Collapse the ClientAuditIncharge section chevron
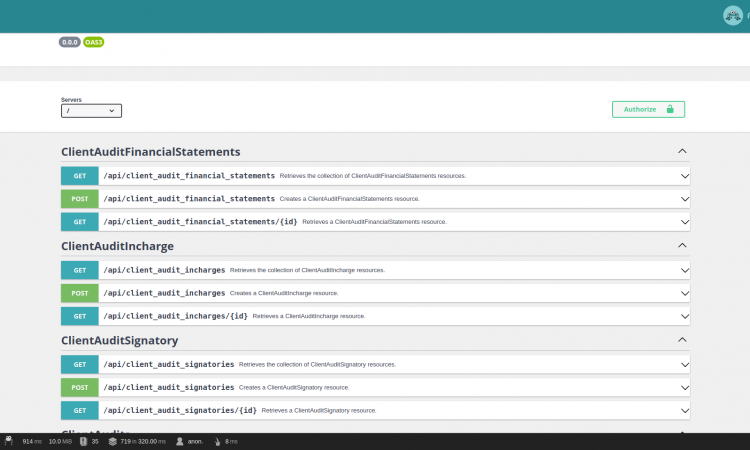The width and height of the screenshot is (750, 450). 682,245
